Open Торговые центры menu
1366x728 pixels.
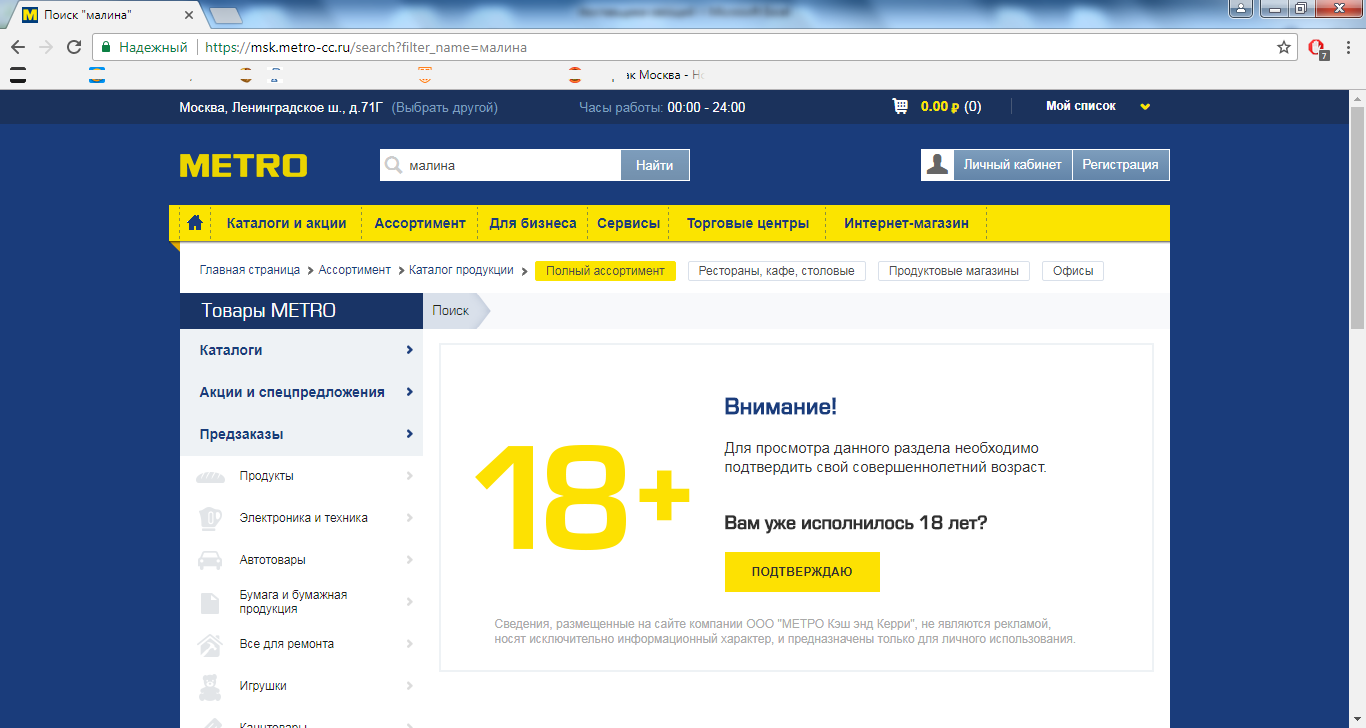(x=748, y=223)
